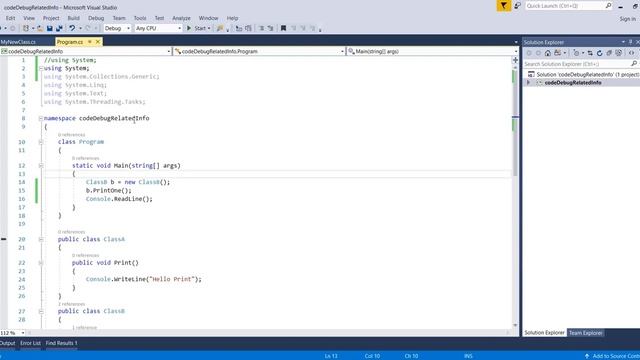Click the New Project toolbar icon

[26, 29]
